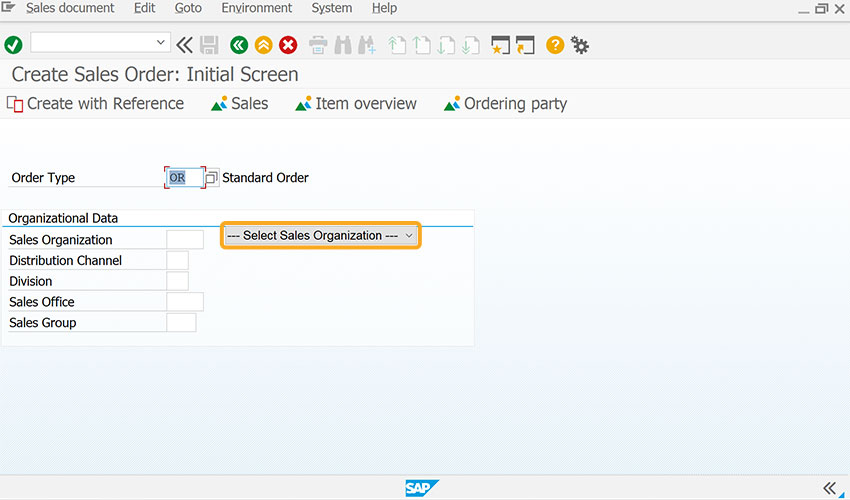Open the Environment menu
The image size is (850, 500).
pyautogui.click(x=256, y=8)
